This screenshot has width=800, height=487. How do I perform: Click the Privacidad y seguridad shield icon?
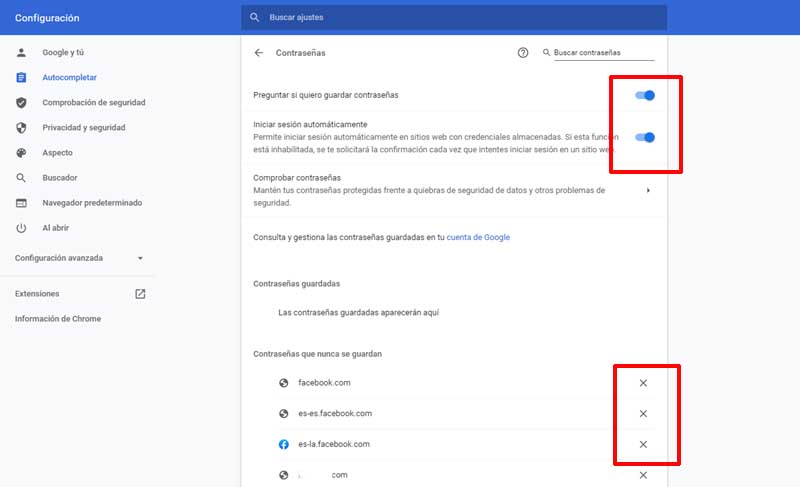click(x=21, y=128)
